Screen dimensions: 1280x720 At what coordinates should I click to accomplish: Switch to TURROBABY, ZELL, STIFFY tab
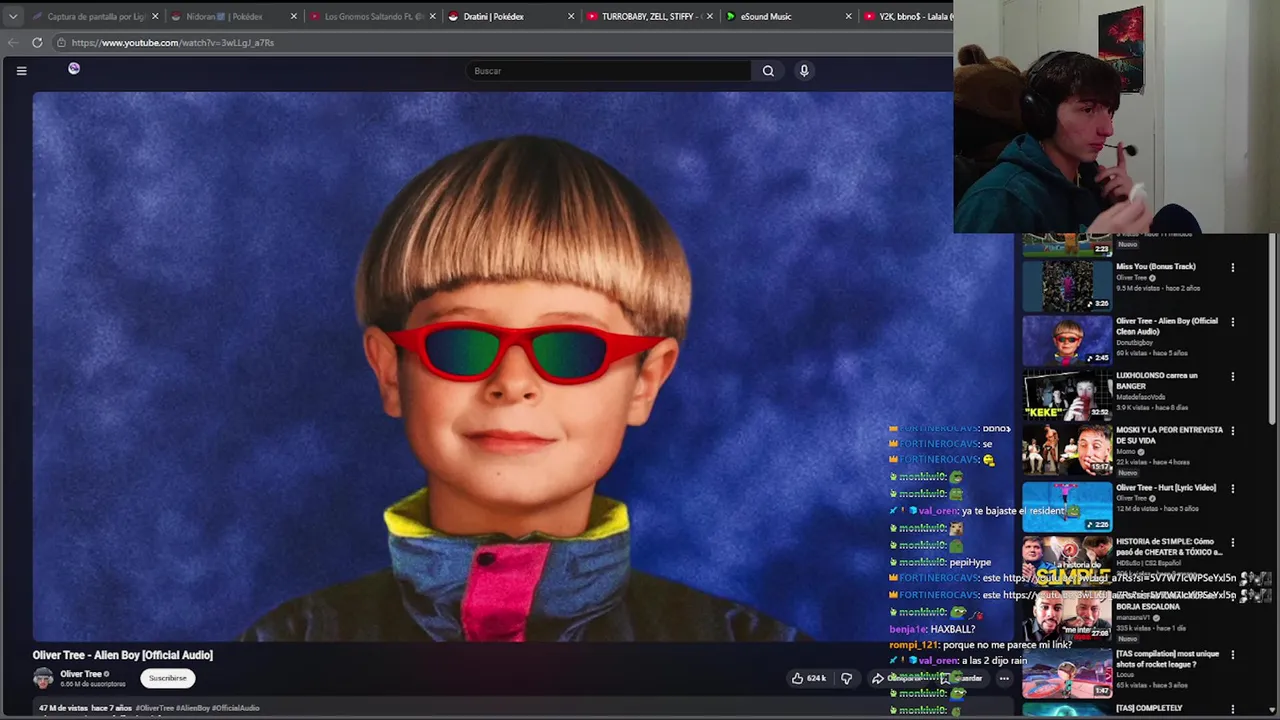(648, 16)
